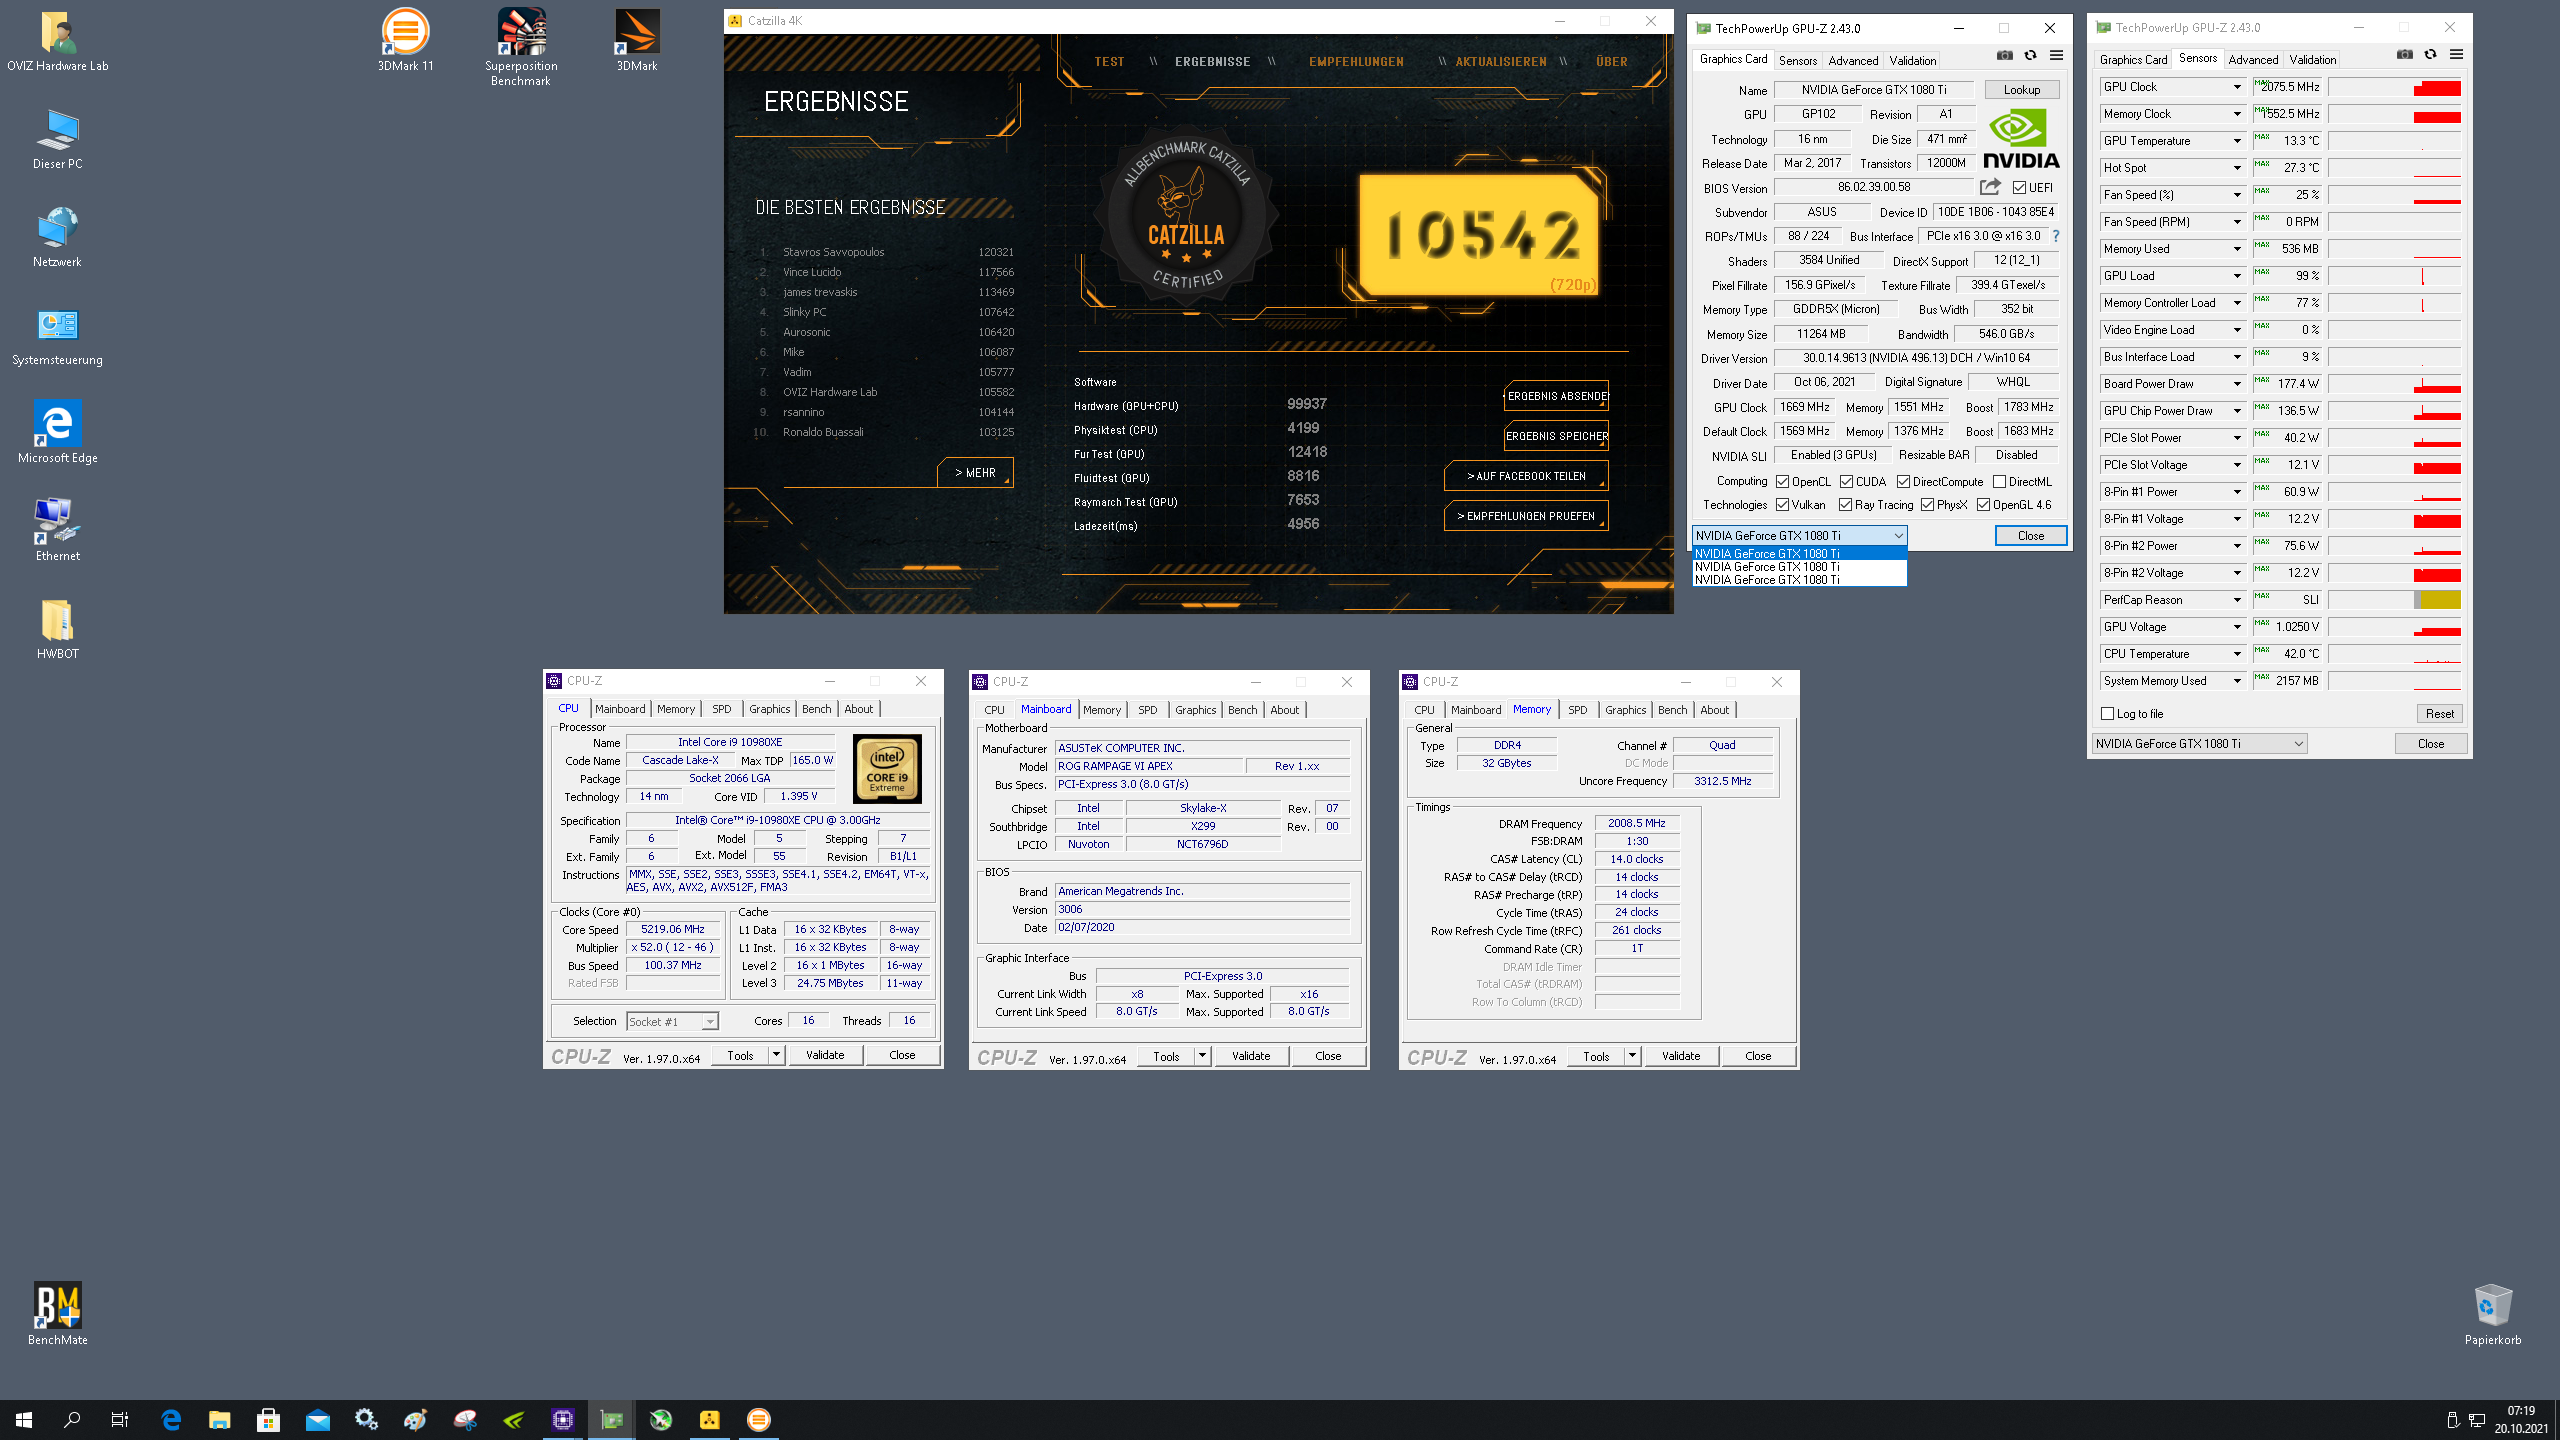Expand the Board Power Draw sensor dropdown arrow
Image resolution: width=2560 pixels, height=1440 pixels.
[x=2237, y=384]
